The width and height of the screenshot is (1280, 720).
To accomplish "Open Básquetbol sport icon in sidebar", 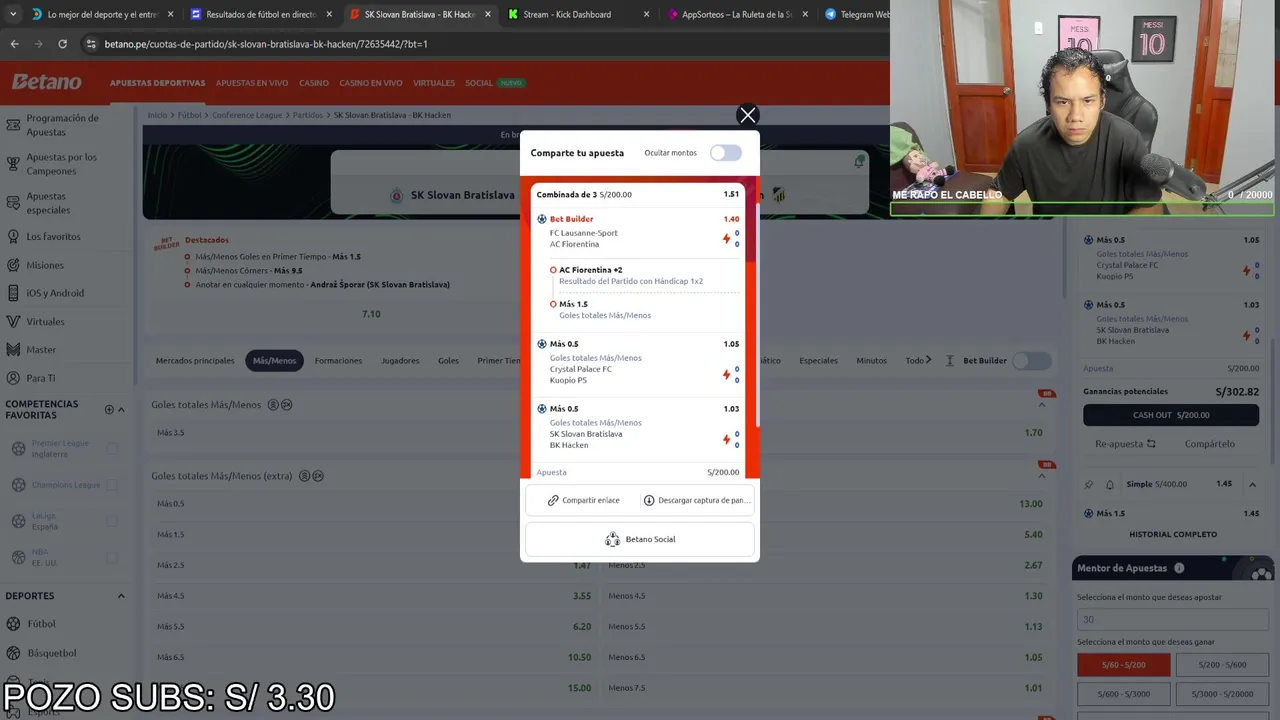I will (x=14, y=653).
